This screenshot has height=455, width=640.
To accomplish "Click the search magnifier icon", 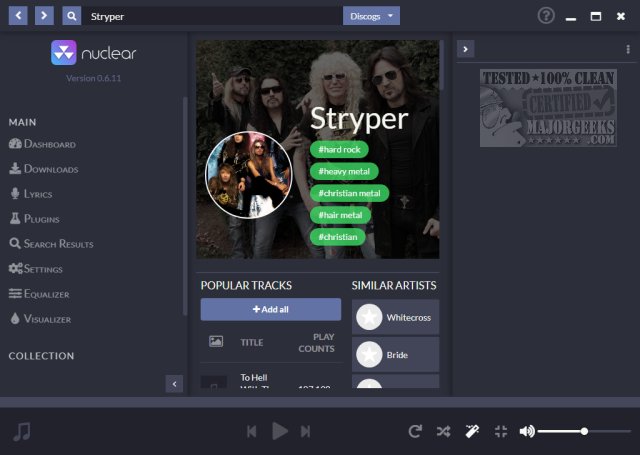I will tap(71, 16).
